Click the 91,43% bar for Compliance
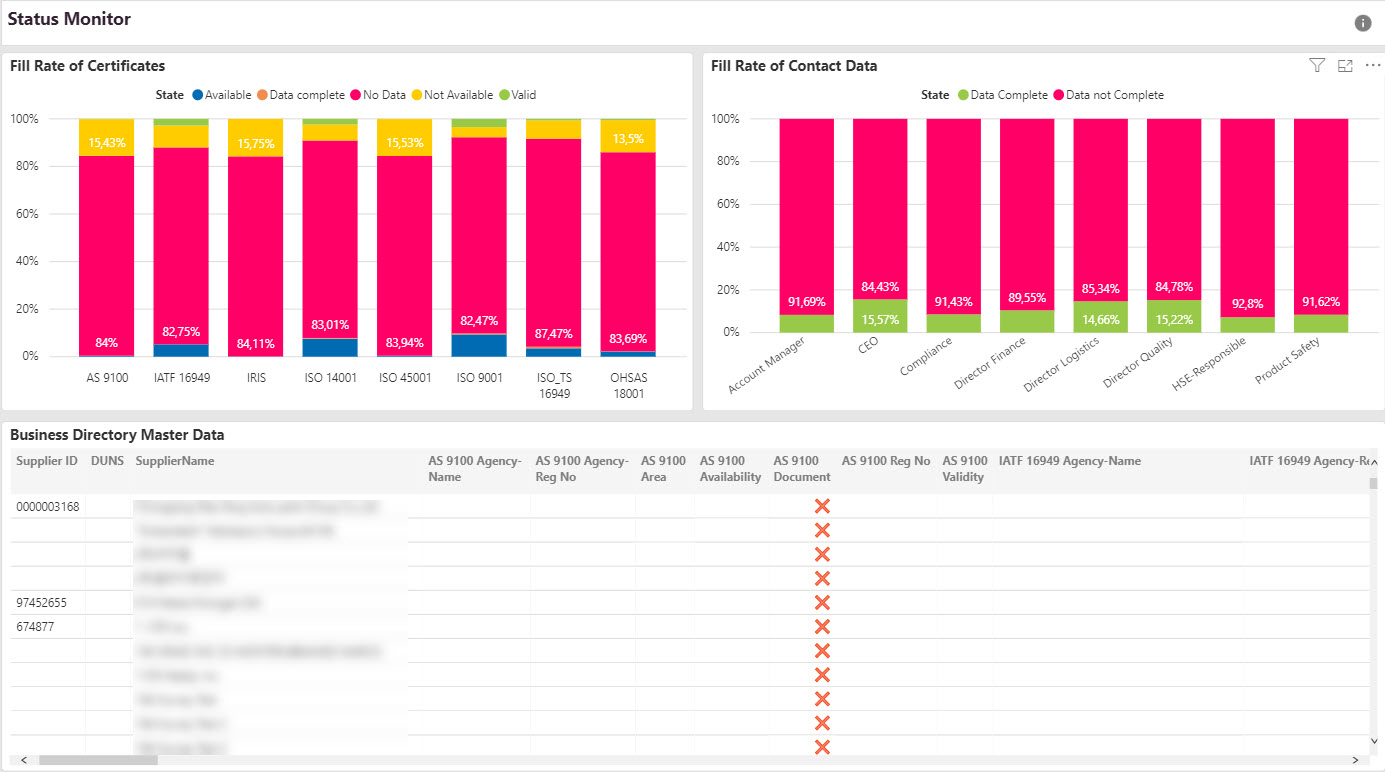Image resolution: width=1385 pixels, height=772 pixels. point(954,217)
